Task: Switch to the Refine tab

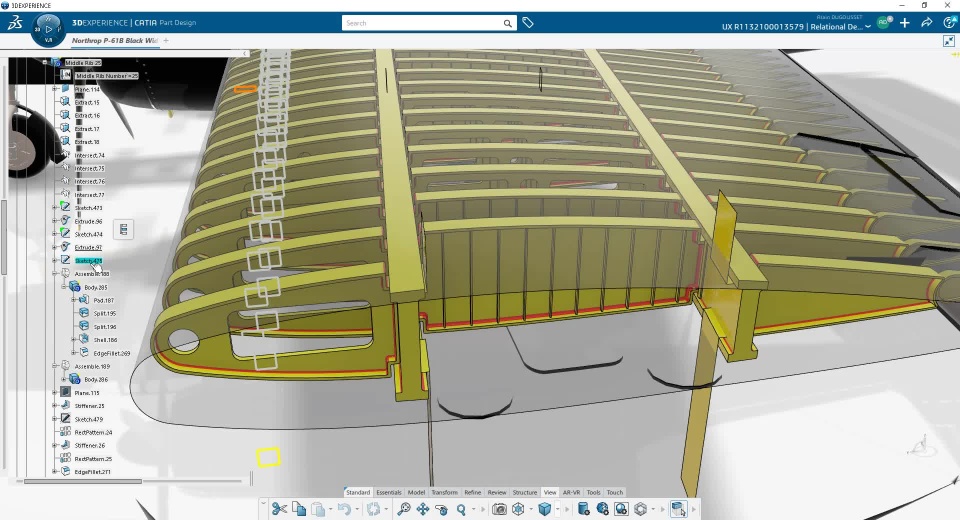Action: (473, 492)
